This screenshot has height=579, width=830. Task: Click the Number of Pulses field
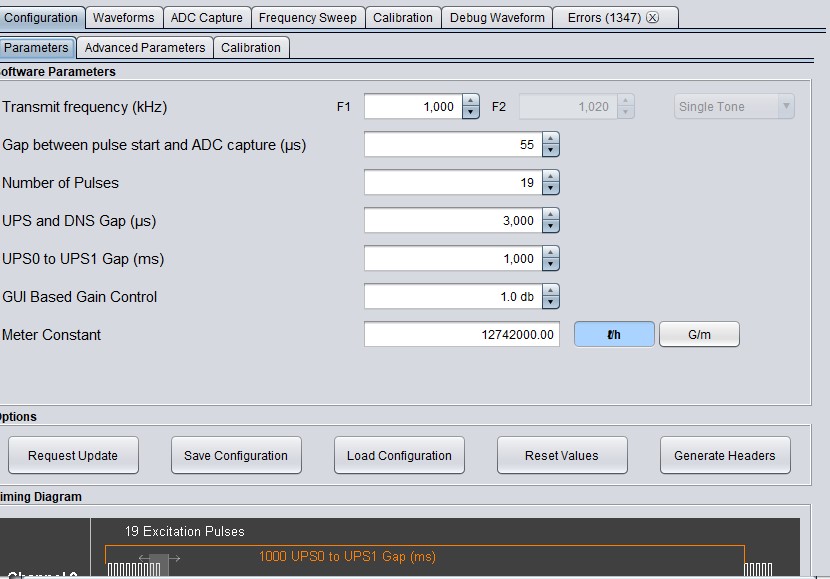coord(454,183)
